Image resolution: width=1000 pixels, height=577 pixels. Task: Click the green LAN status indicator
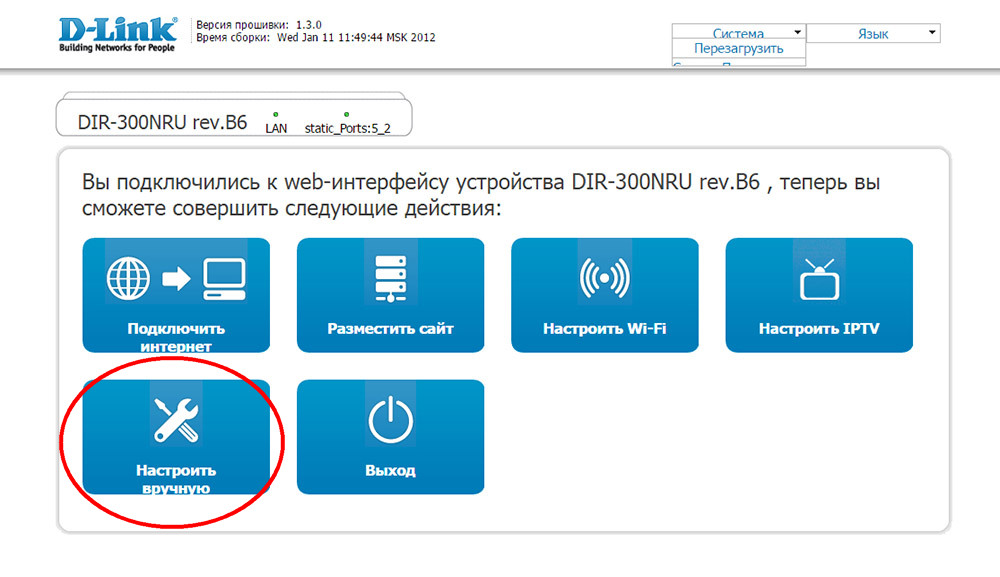275,115
